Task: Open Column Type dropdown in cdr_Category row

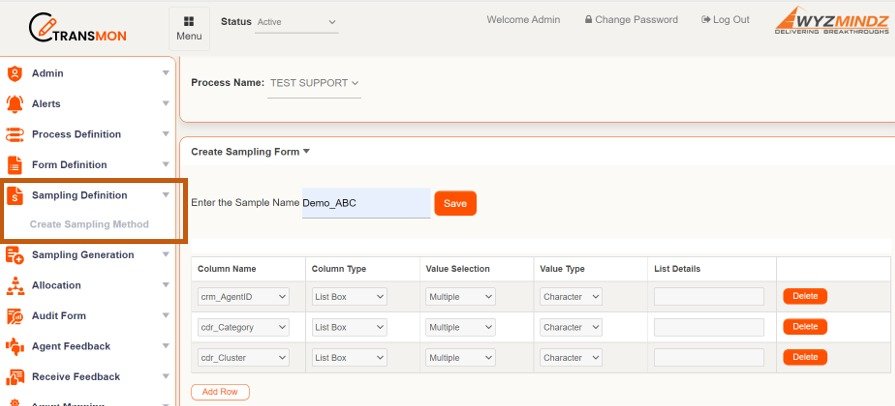Action: (x=349, y=327)
